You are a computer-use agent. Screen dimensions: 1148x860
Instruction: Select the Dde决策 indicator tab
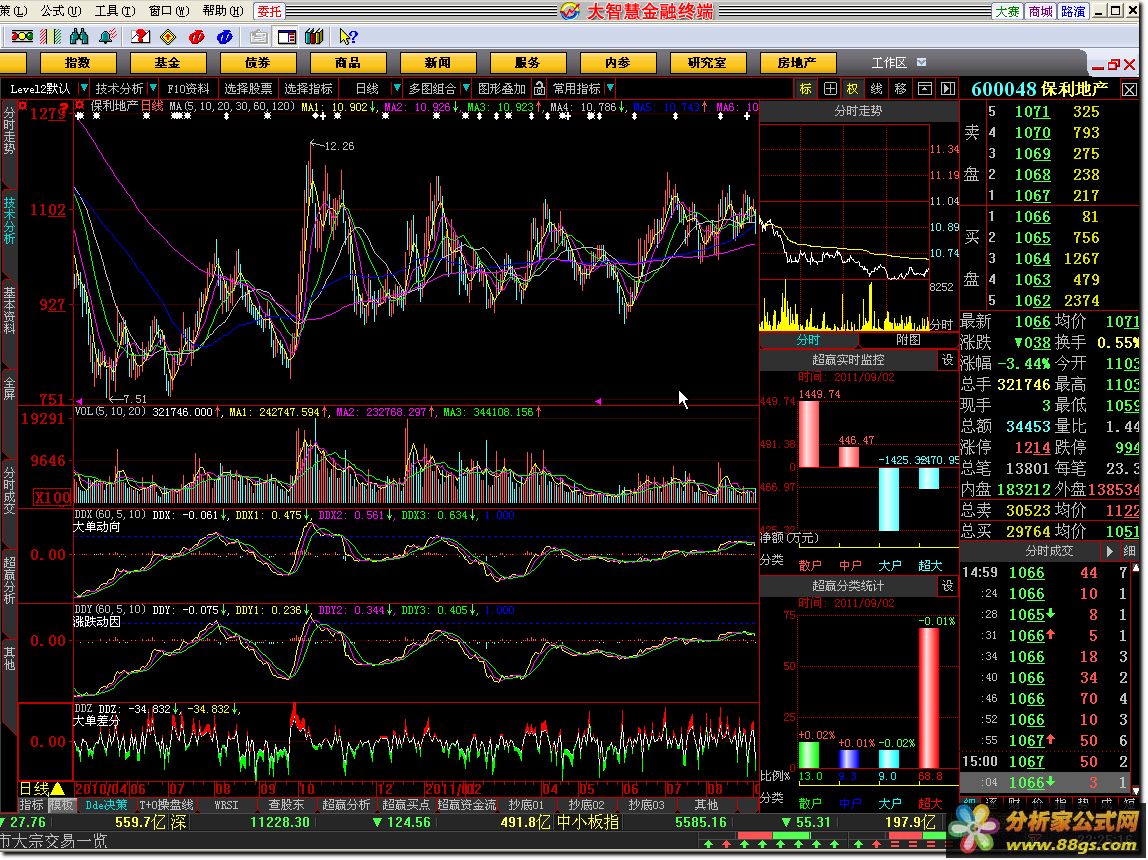106,804
